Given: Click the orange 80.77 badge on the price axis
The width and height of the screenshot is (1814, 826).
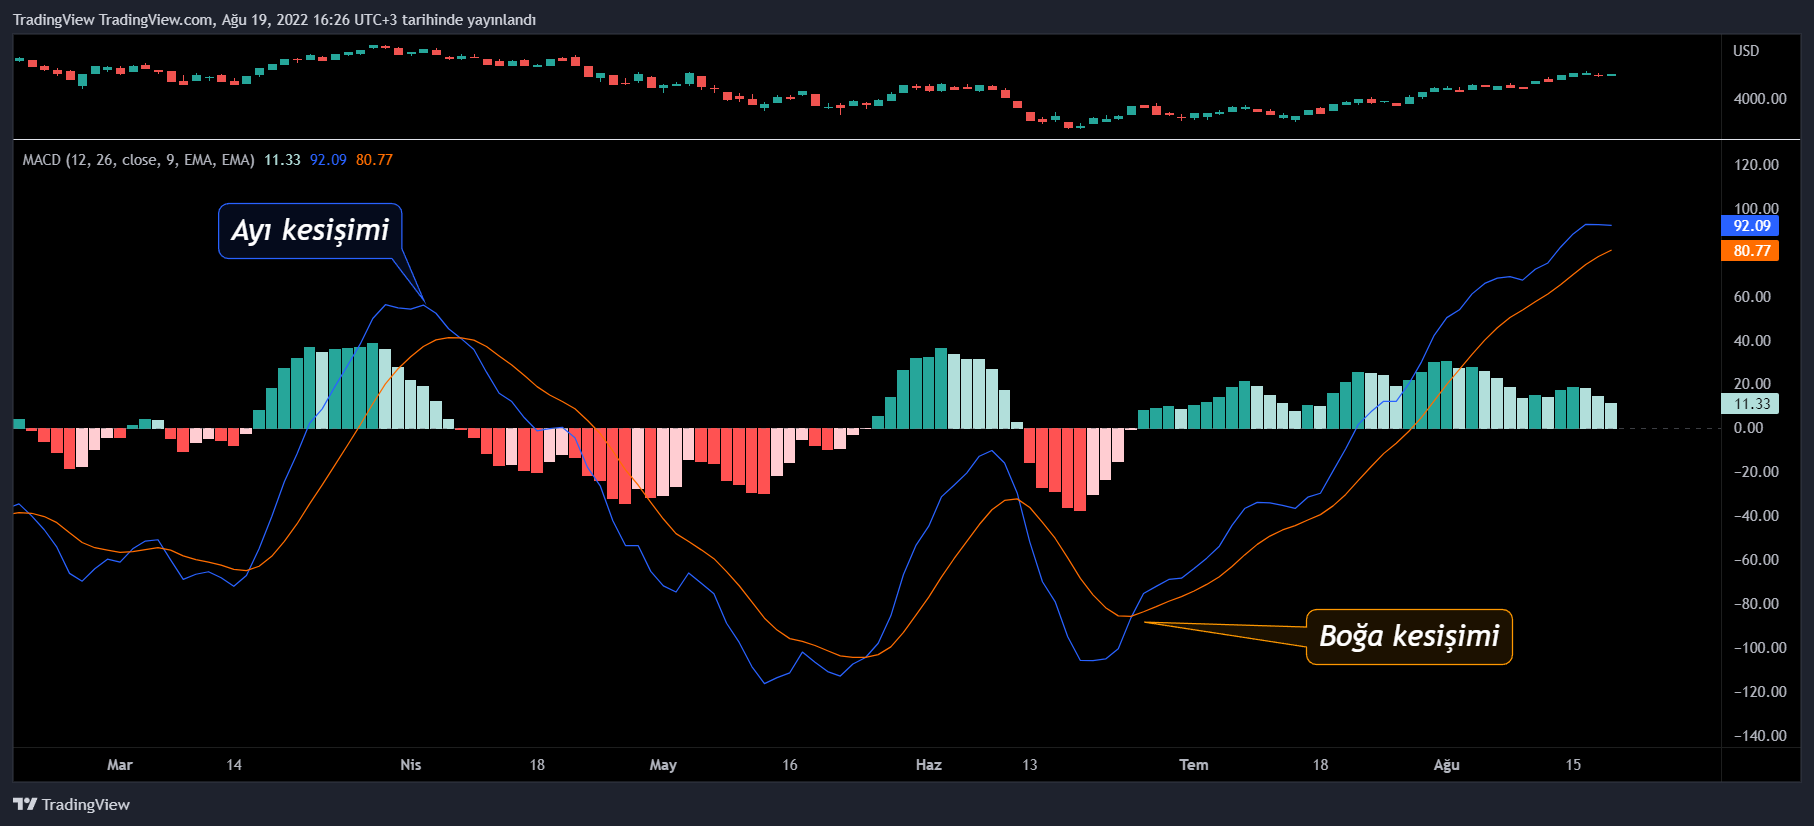Looking at the screenshot, I should click(x=1750, y=251).
